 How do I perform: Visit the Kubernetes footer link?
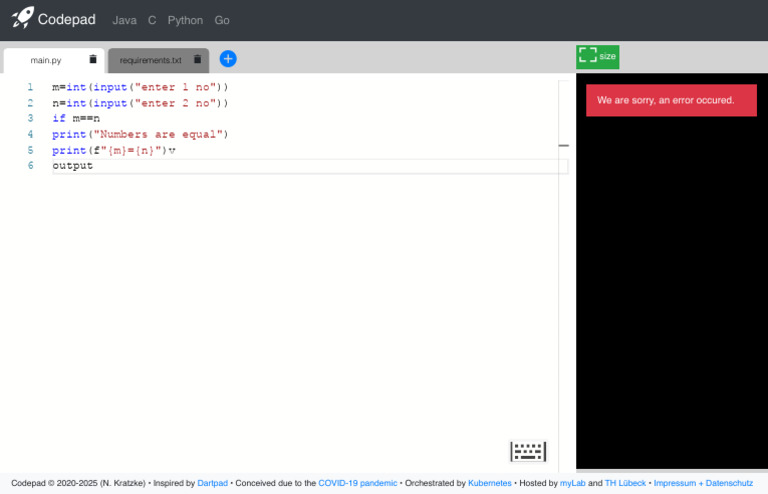point(490,483)
